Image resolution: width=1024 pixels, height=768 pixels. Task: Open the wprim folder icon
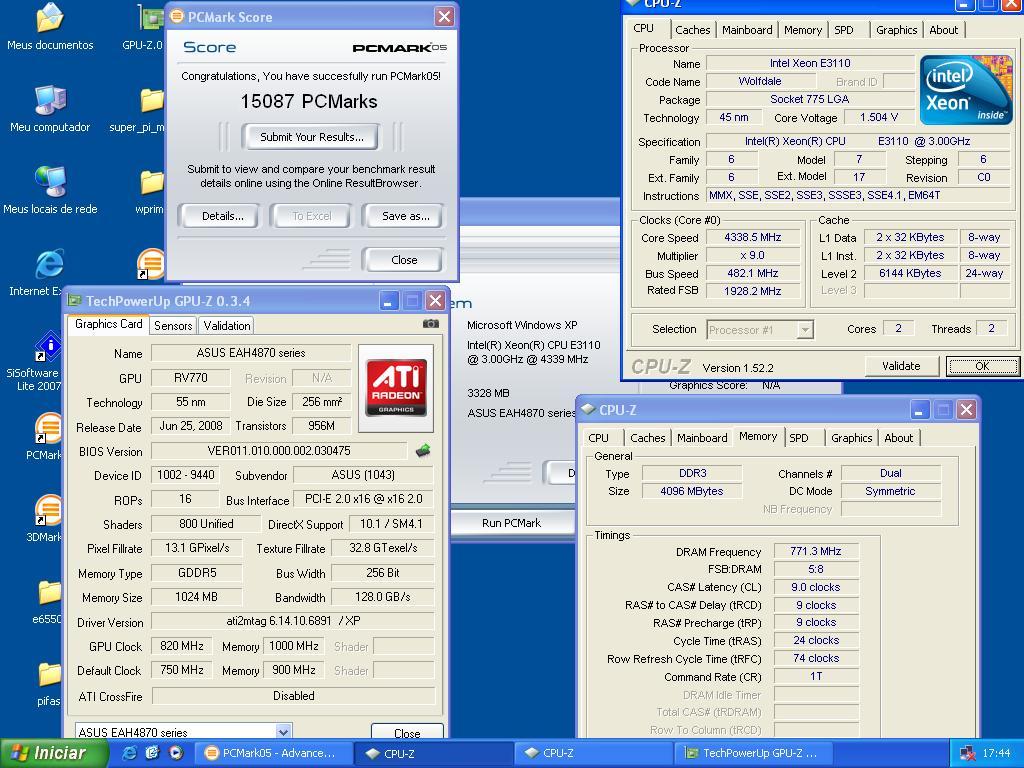pyautogui.click(x=152, y=183)
